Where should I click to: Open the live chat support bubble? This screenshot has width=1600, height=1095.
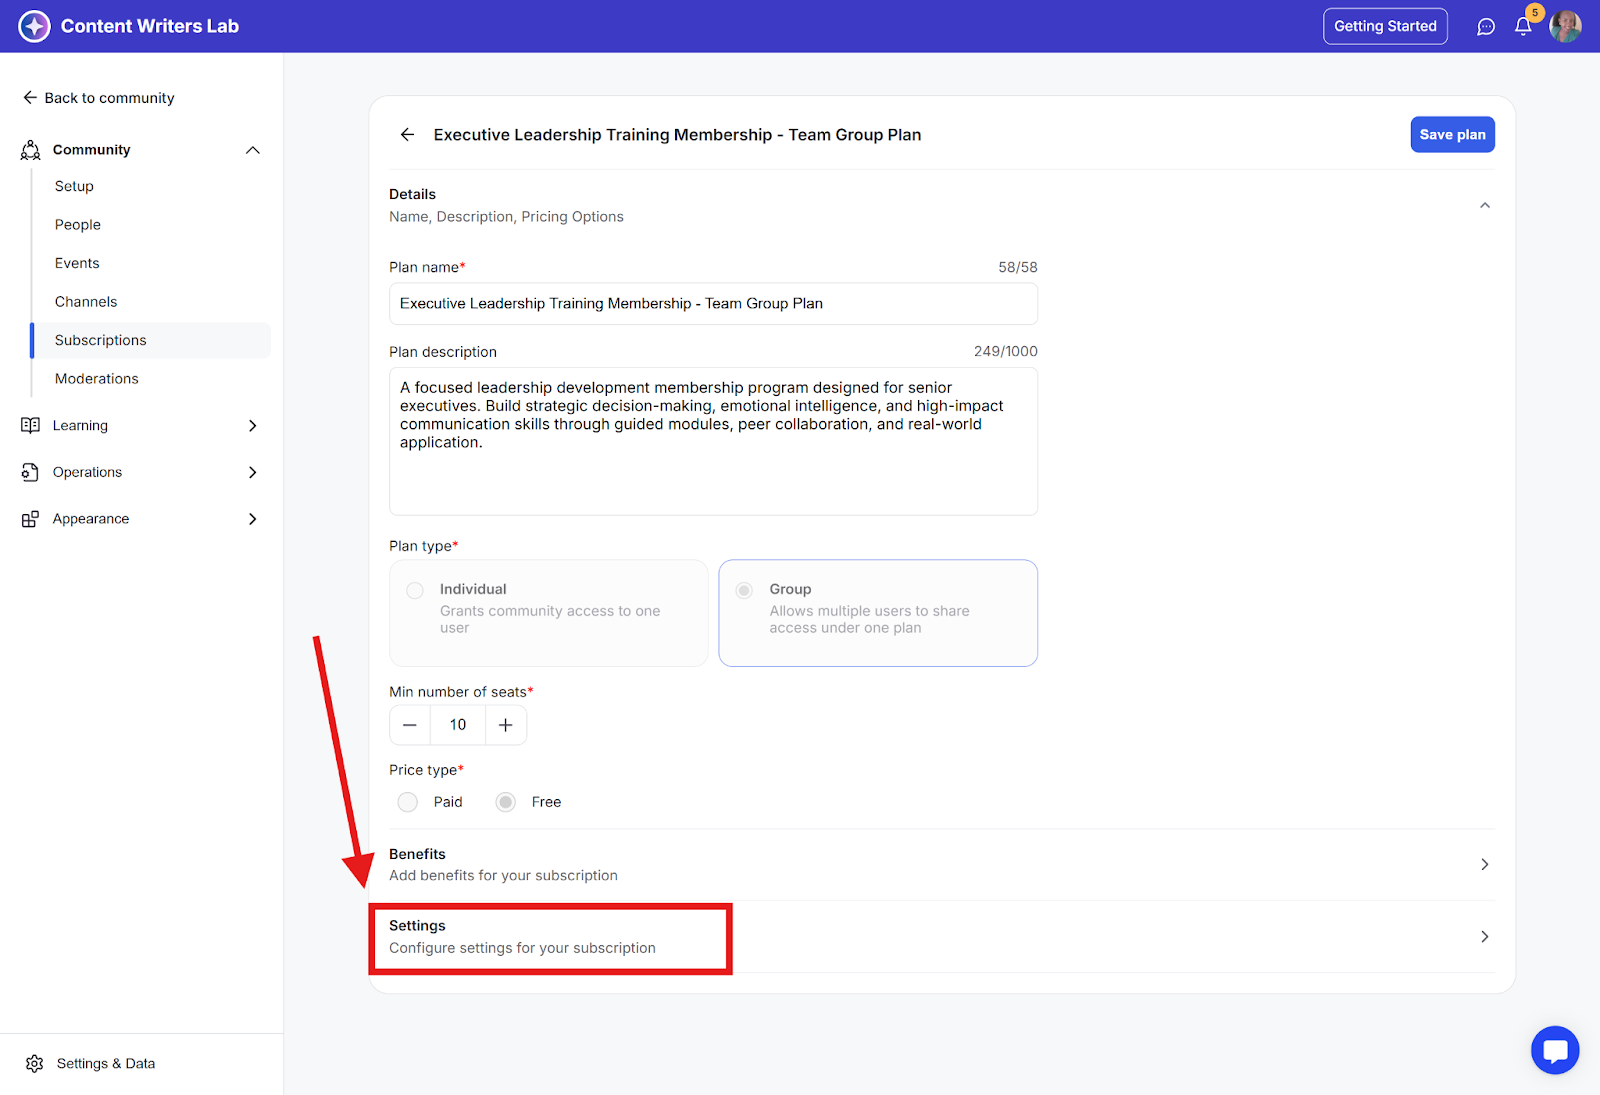[1554, 1050]
